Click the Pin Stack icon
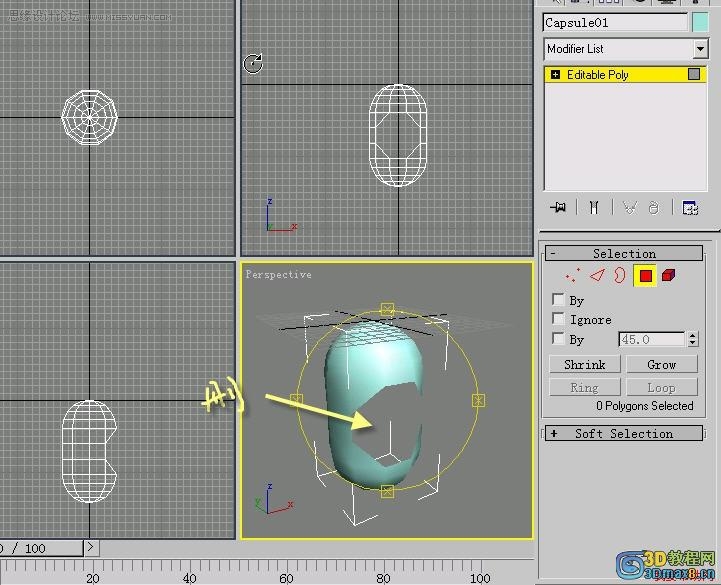Viewport: 721px width, 585px height. click(558, 207)
